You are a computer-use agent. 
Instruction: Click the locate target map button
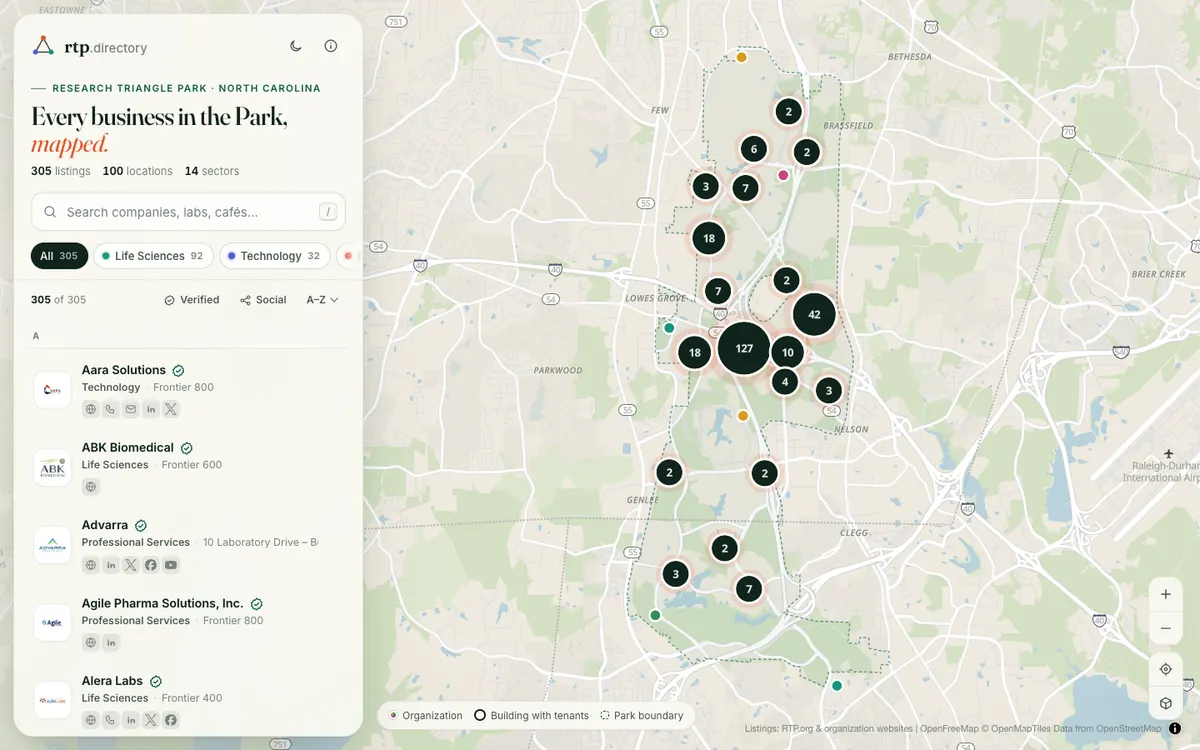1166,670
